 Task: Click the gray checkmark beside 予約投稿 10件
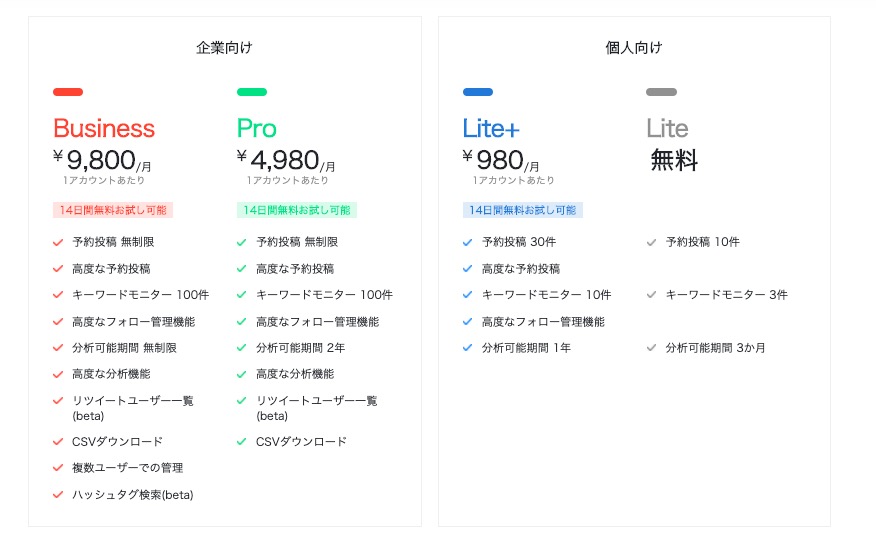(x=651, y=242)
